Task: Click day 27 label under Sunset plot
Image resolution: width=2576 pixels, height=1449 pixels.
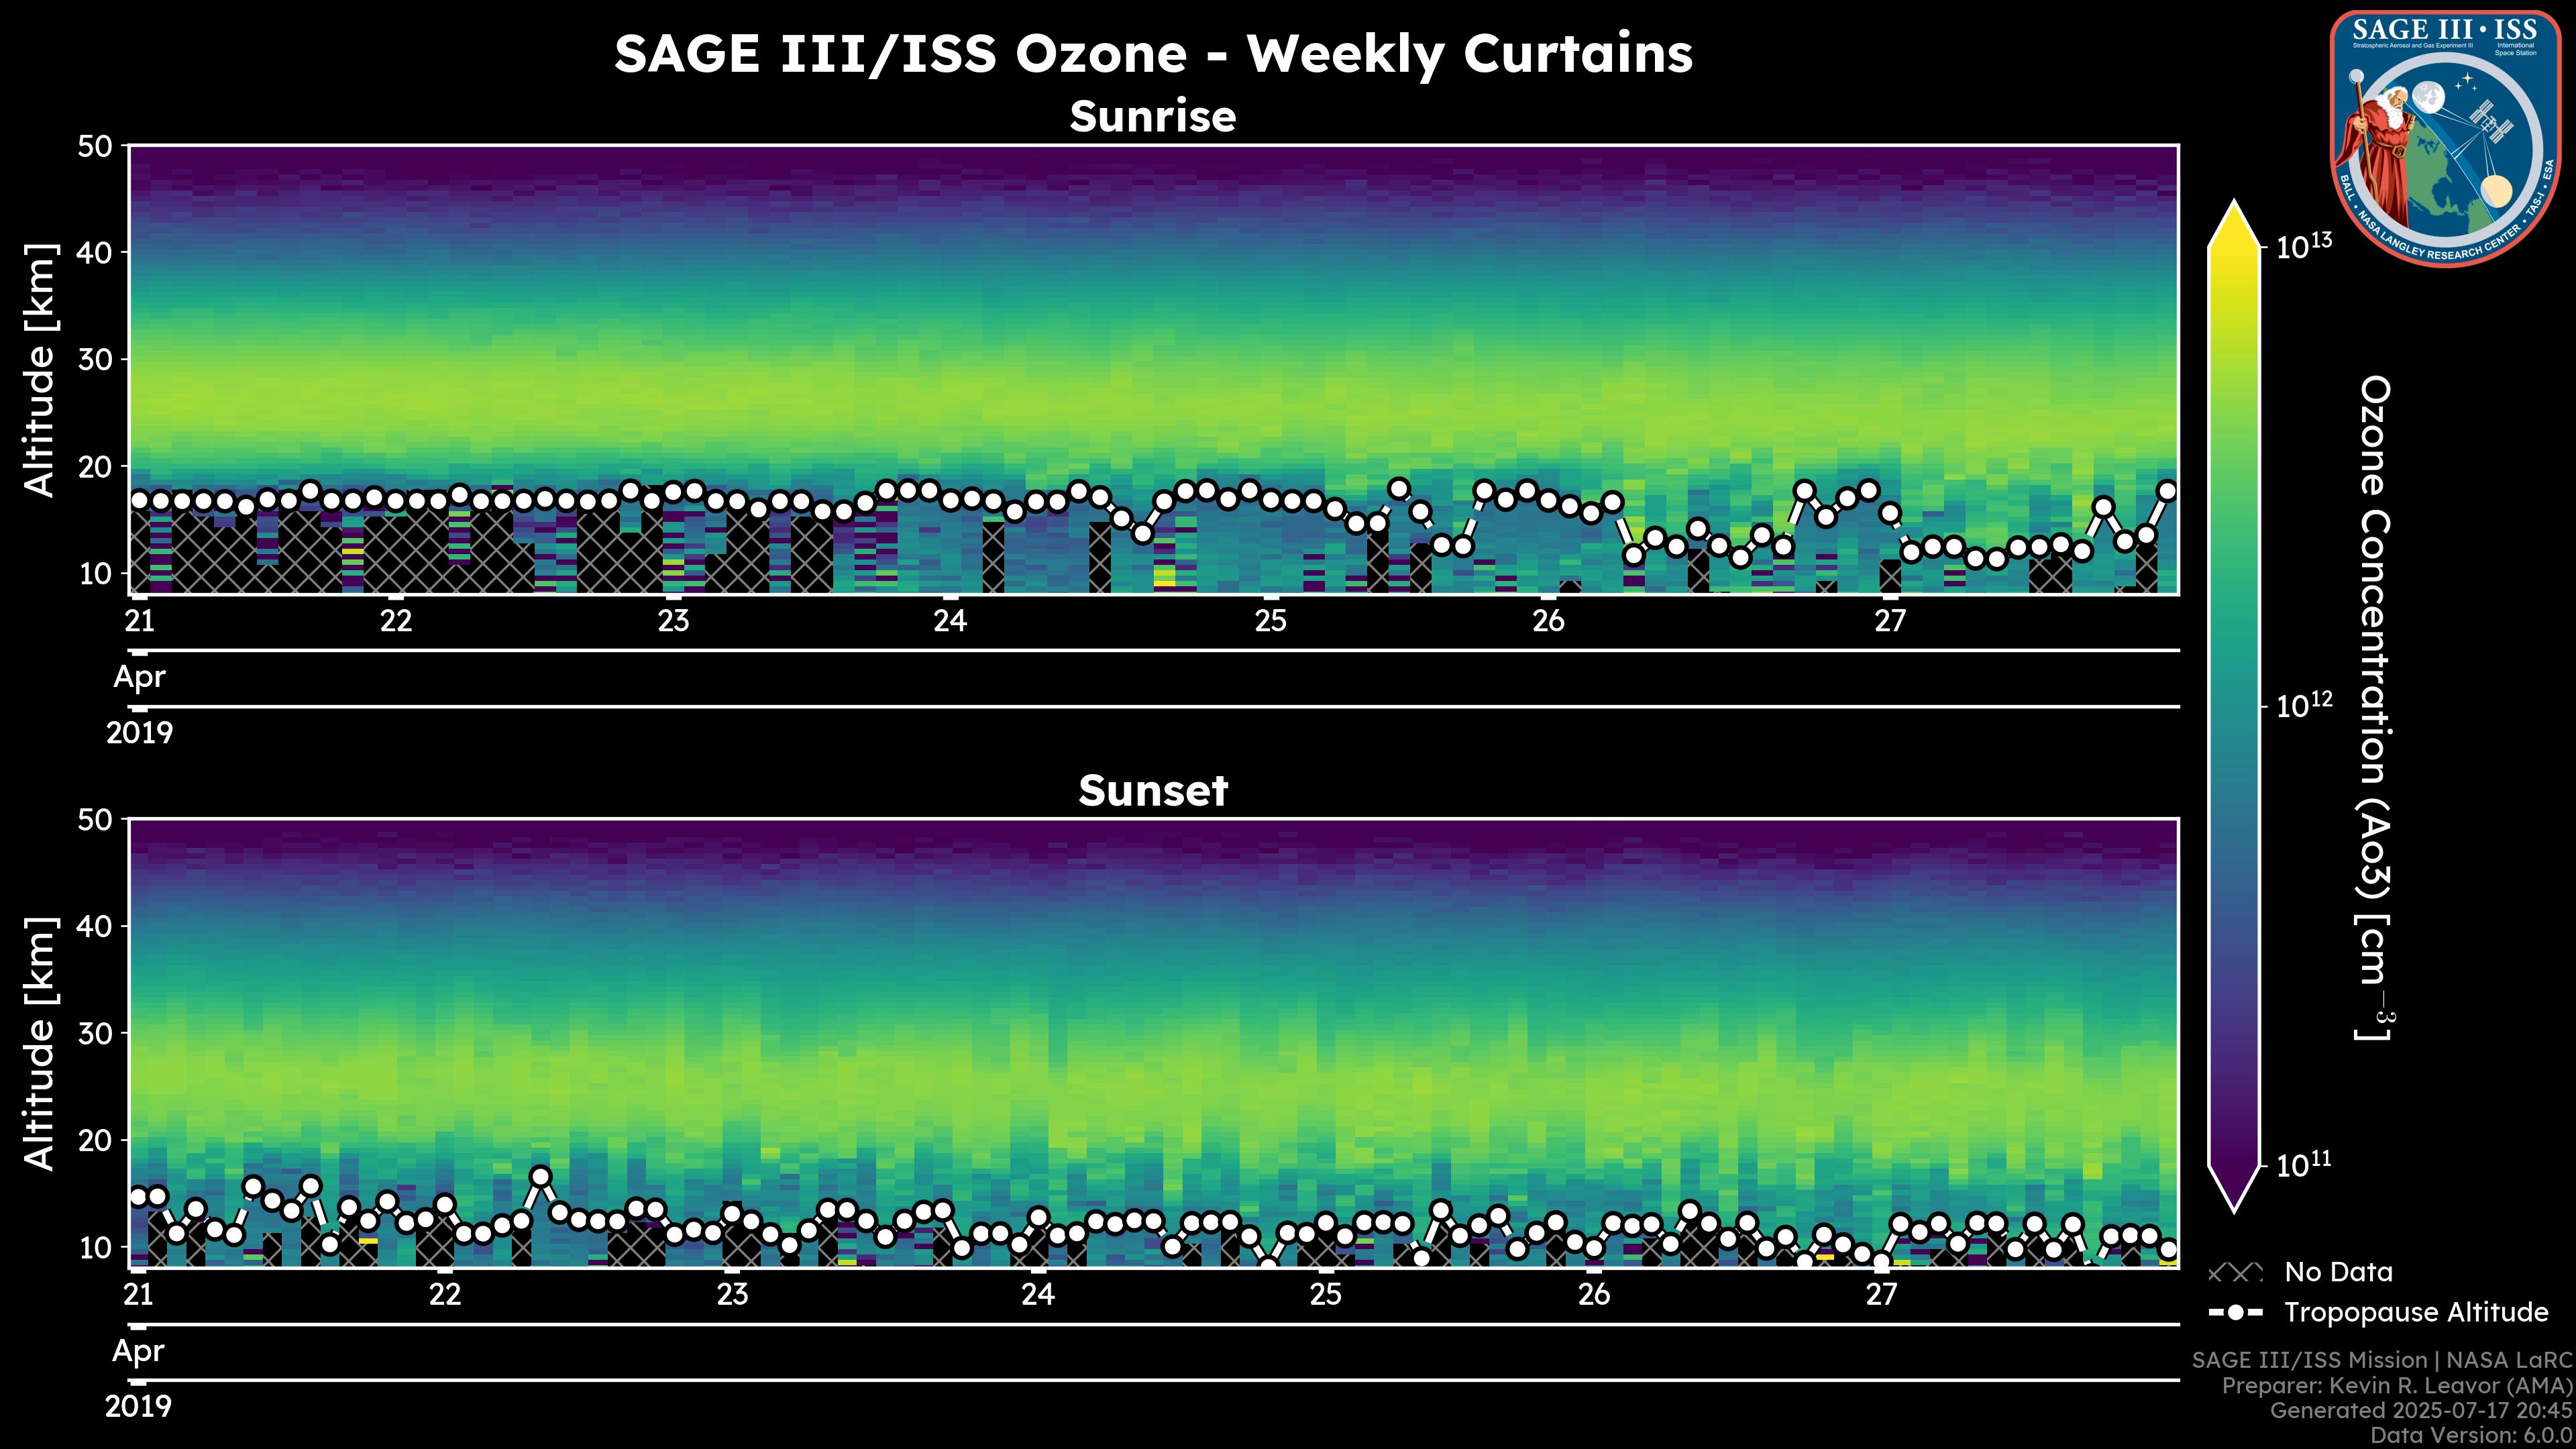Action: click(x=1882, y=1295)
